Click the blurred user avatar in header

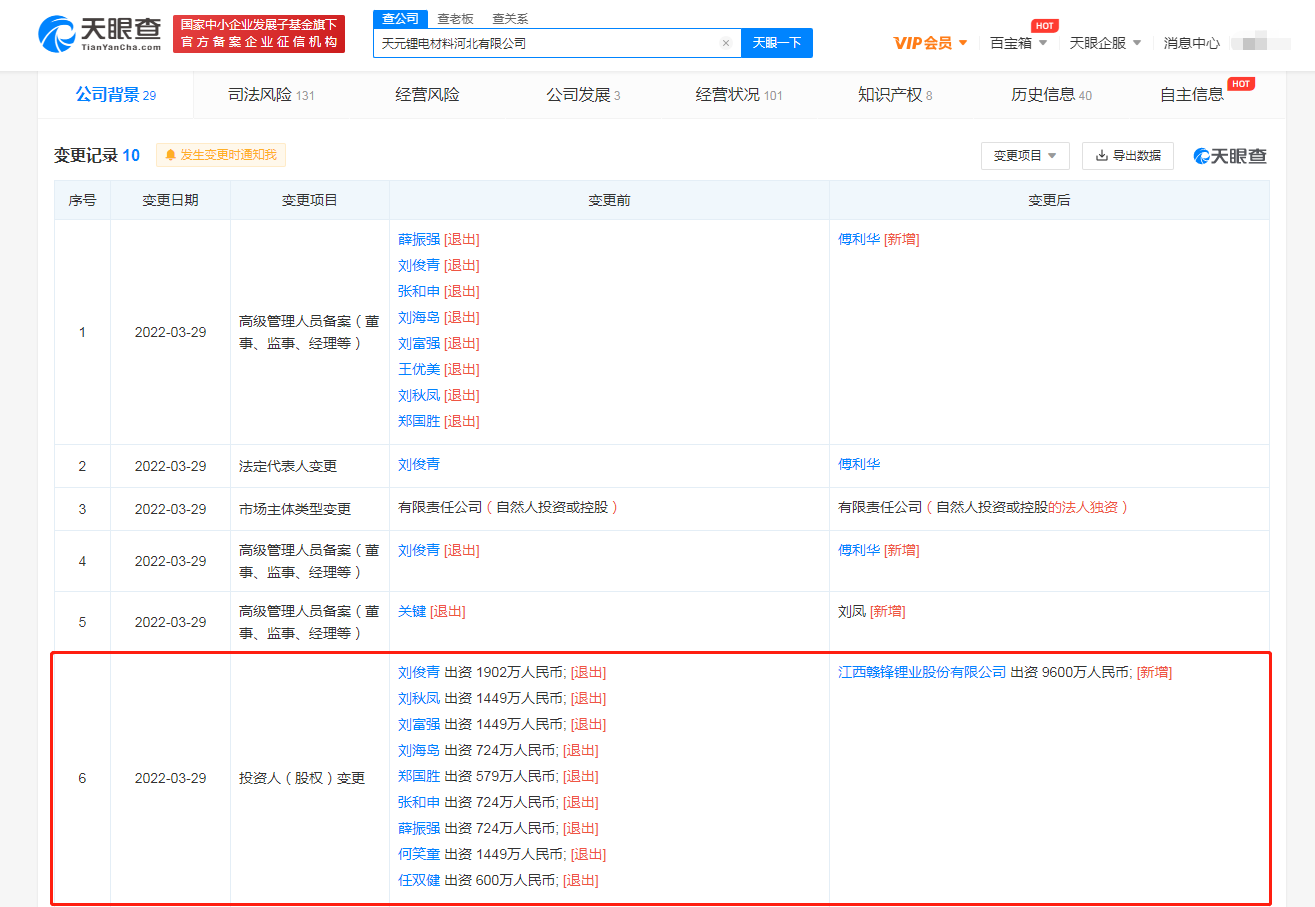point(1260,43)
